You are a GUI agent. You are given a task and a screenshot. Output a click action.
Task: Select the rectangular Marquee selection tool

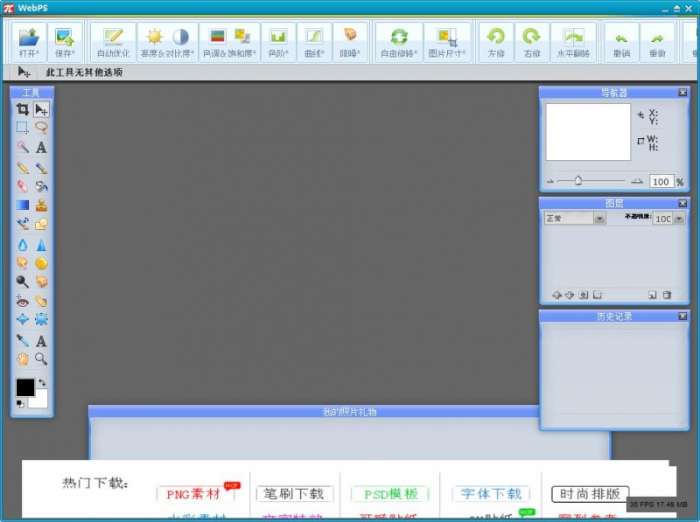coord(22,128)
